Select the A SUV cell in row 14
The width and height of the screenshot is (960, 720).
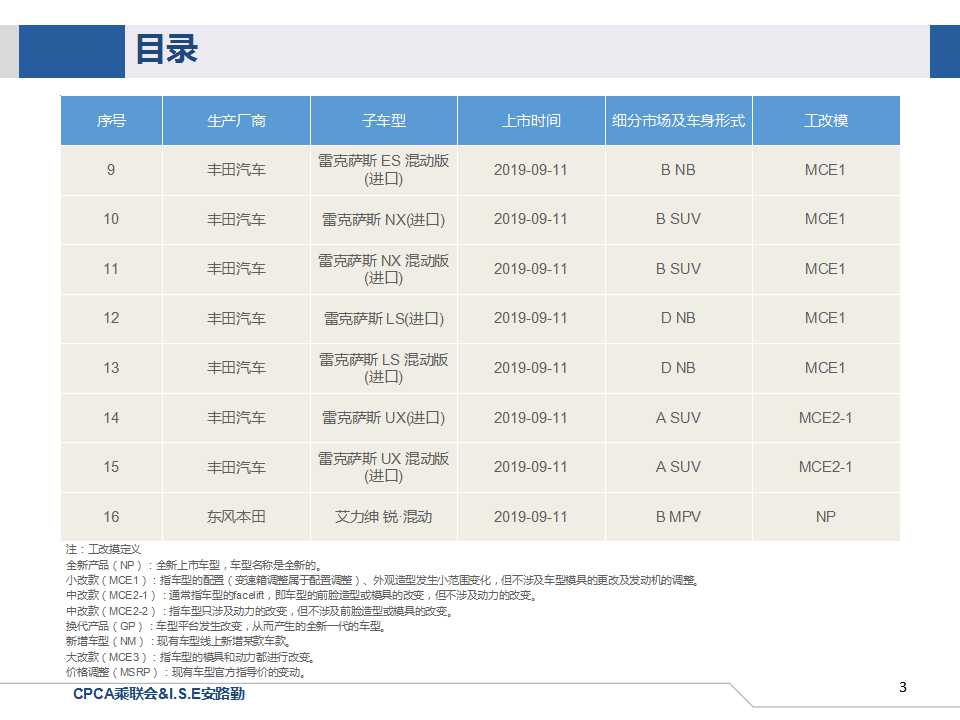click(x=678, y=418)
